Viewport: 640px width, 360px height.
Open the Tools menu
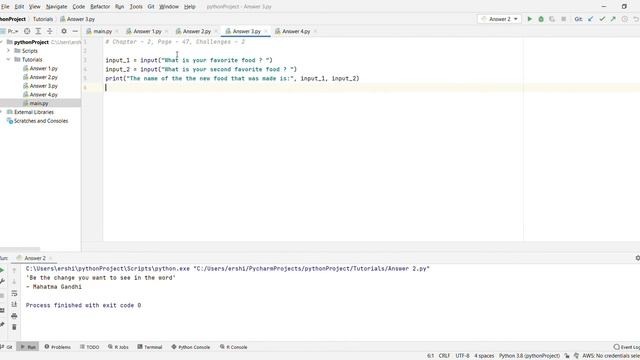point(136,7)
